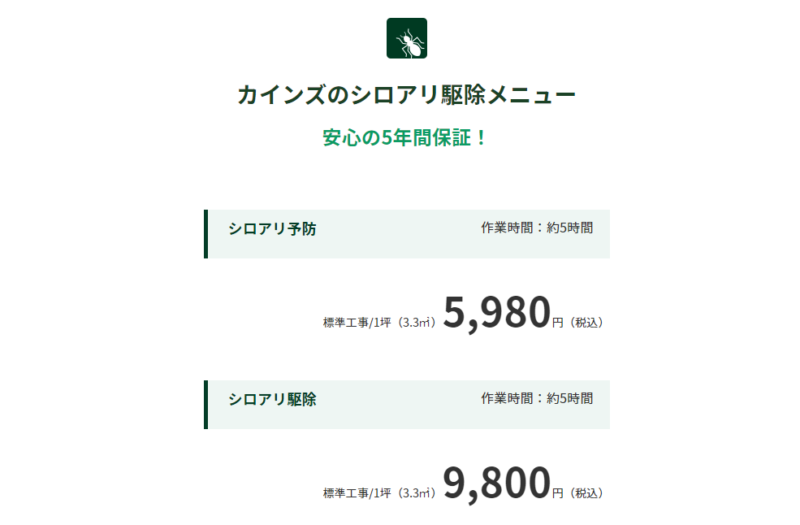Click dark green bar left of シロアリ予防
Screen dimensions: 800x525
click(206, 234)
